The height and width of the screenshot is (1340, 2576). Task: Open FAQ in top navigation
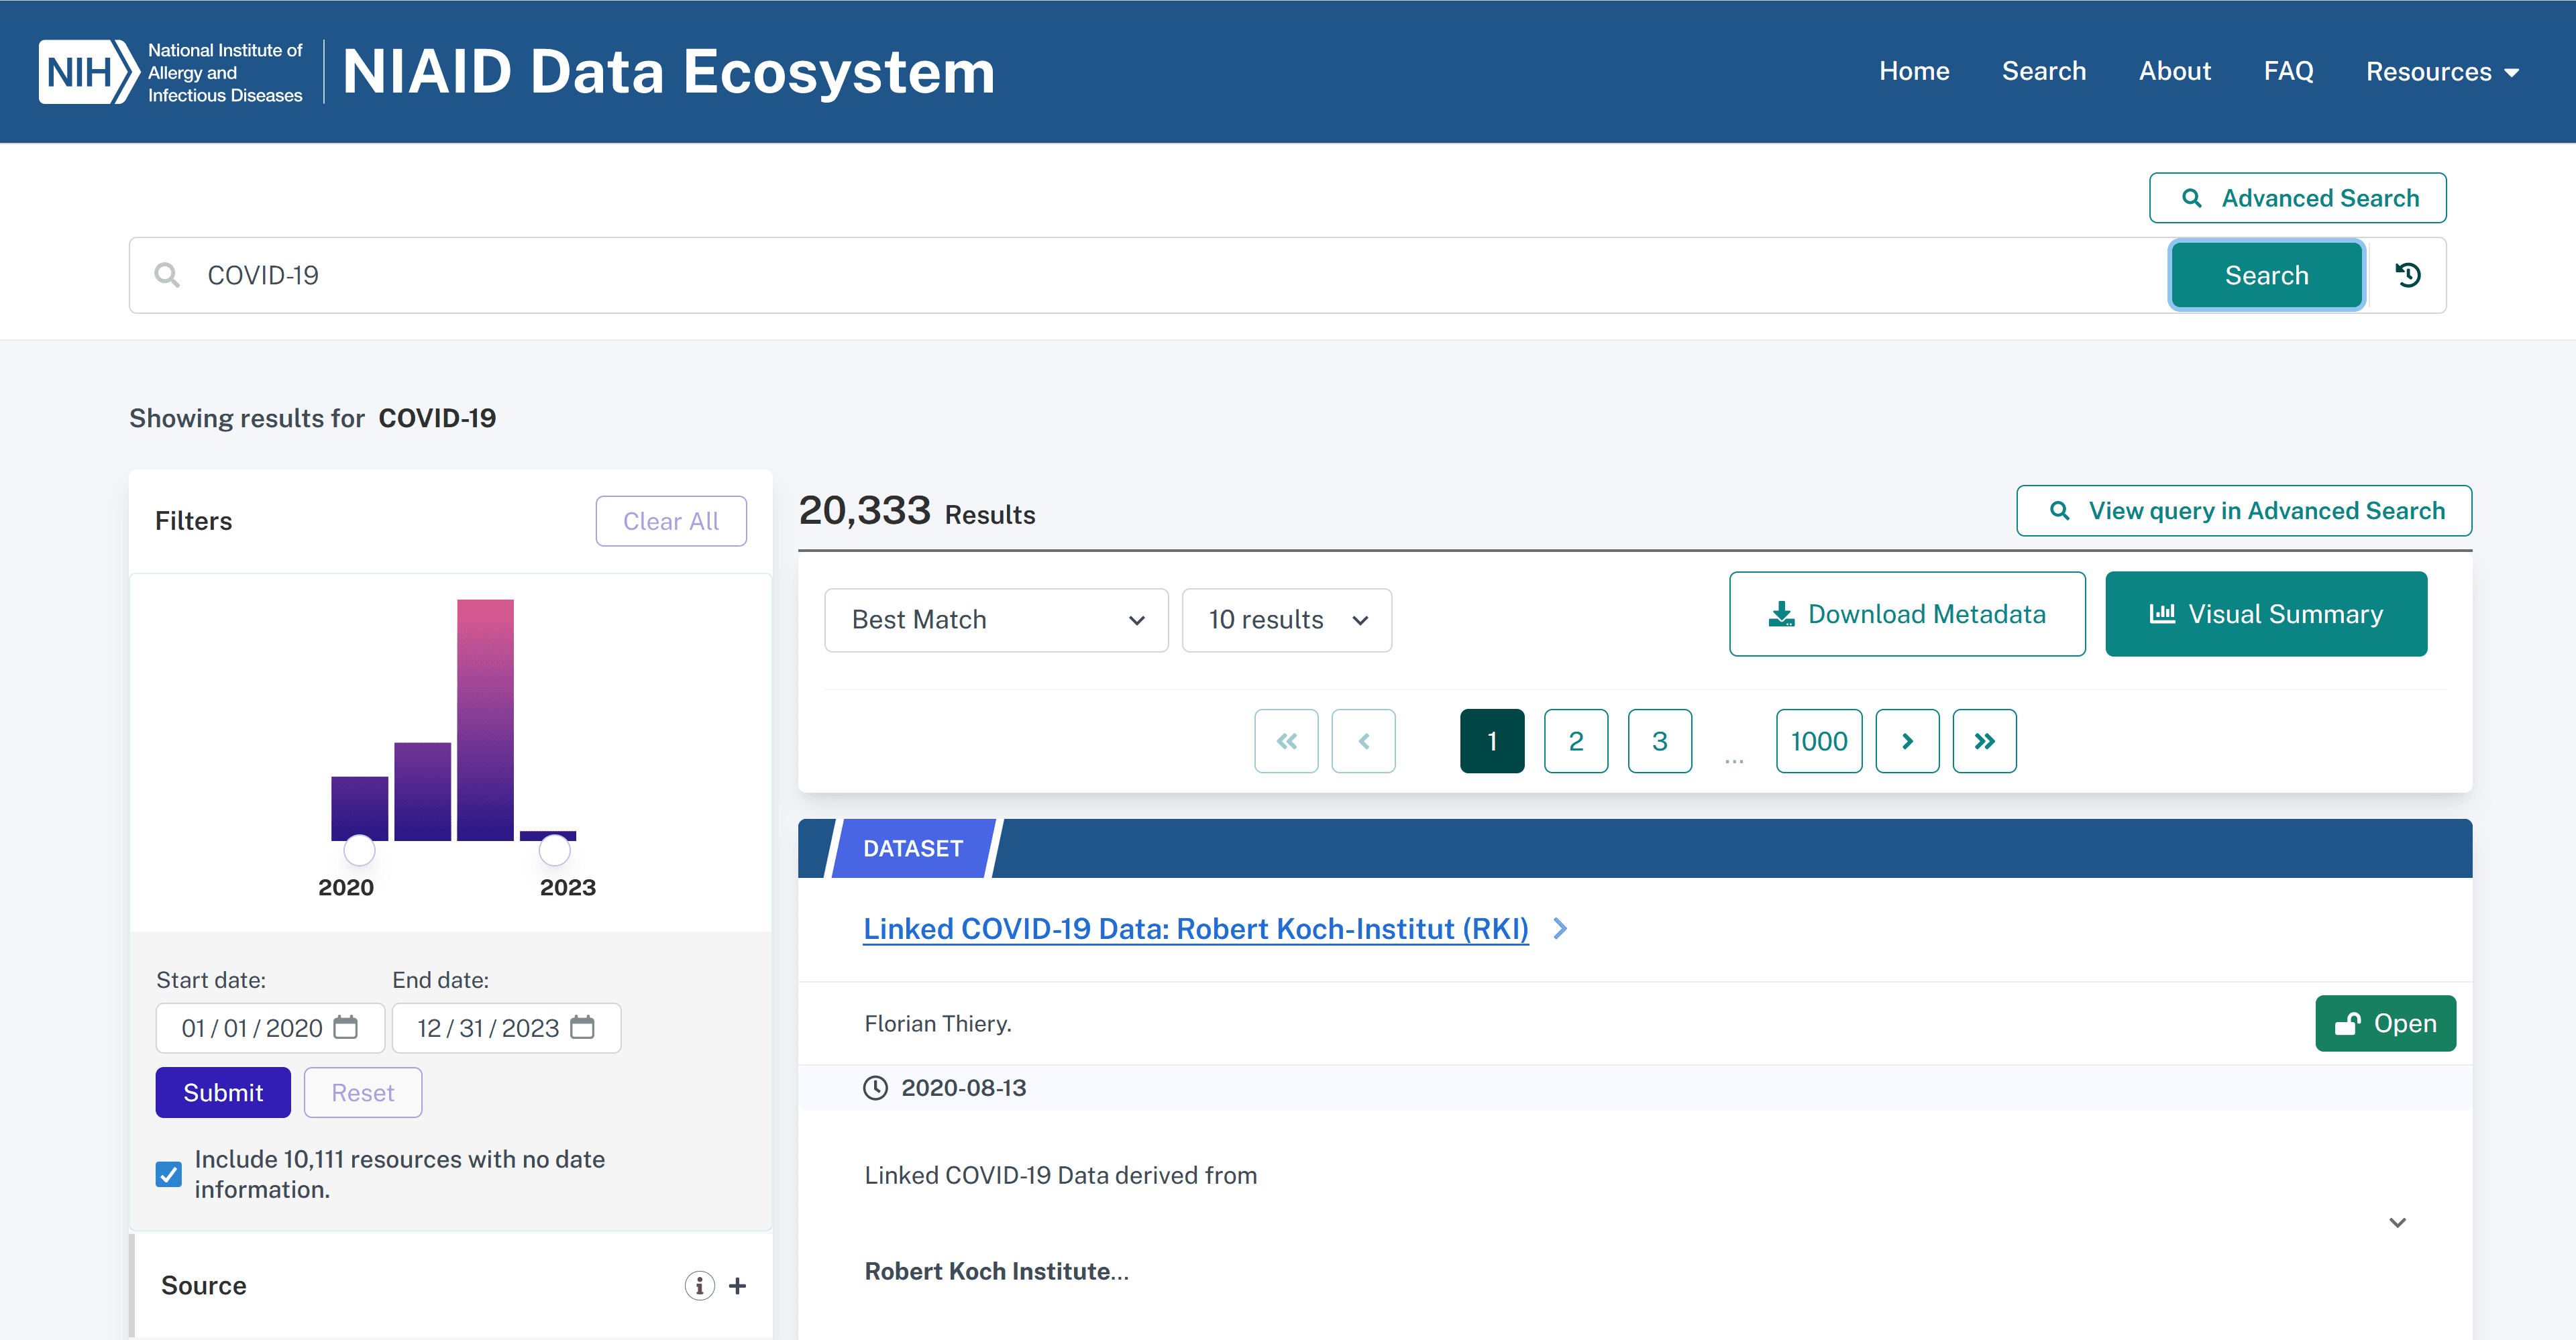coord(2288,71)
